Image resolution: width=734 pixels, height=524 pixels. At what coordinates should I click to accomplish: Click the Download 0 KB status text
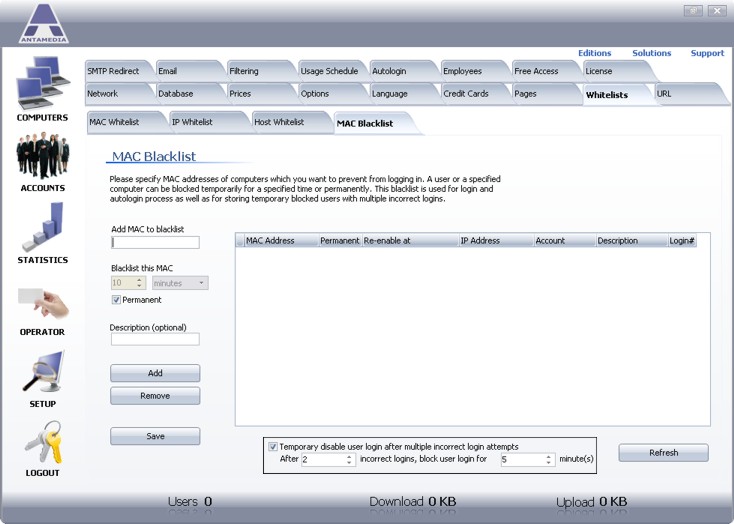412,502
